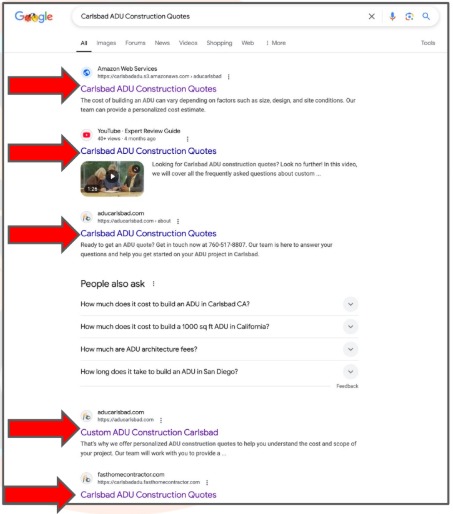Click the 'People also ask' heading

coord(113,284)
